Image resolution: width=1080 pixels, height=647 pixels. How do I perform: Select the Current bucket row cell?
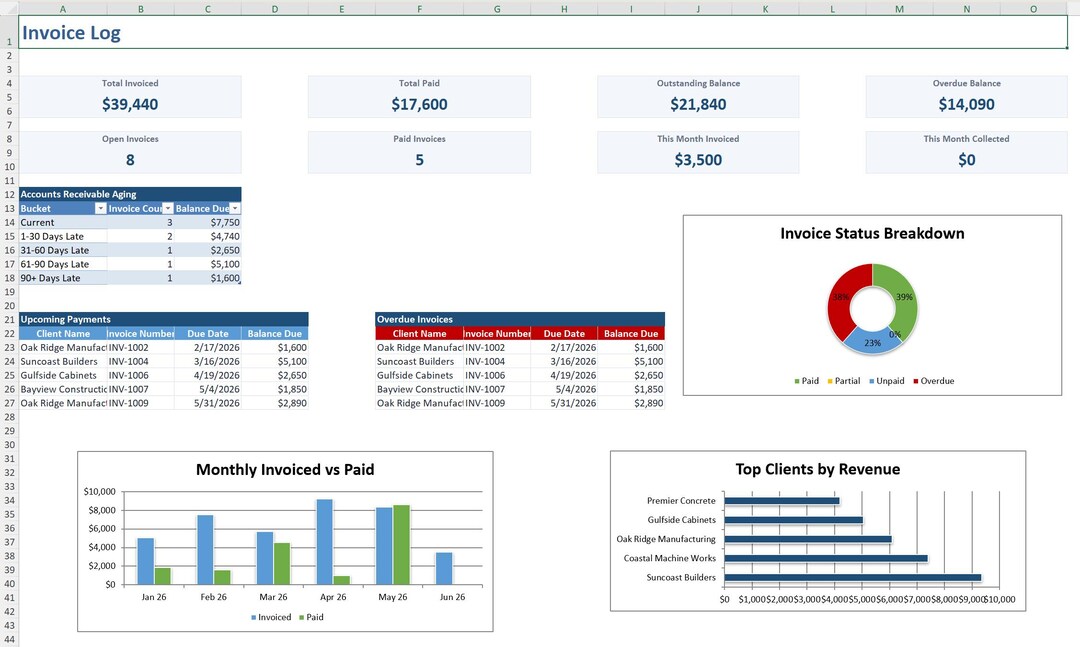[63, 223]
